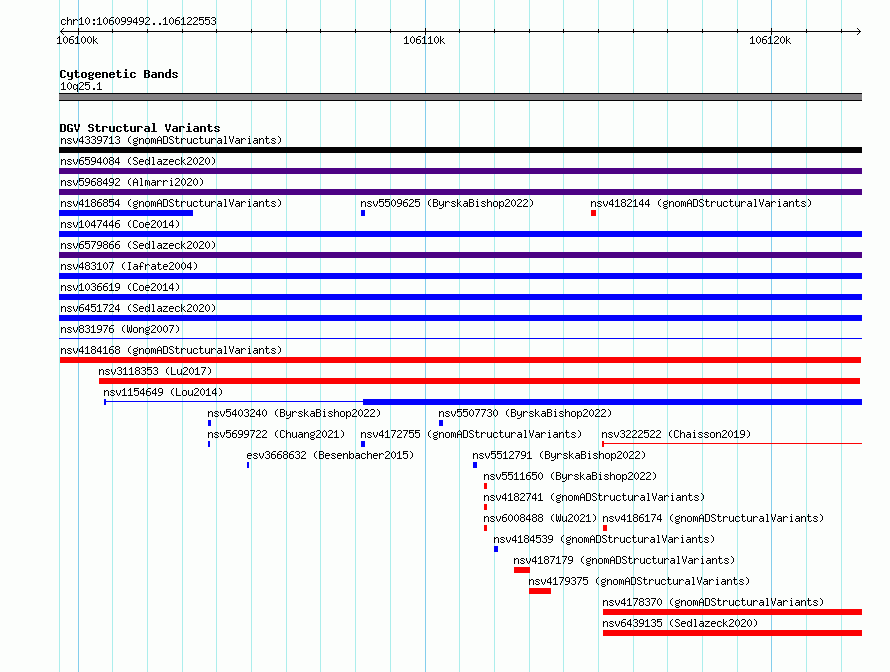The height and width of the screenshot is (672, 890).
Task: Click the nsv4182741 red marker
Action: click(x=485, y=507)
